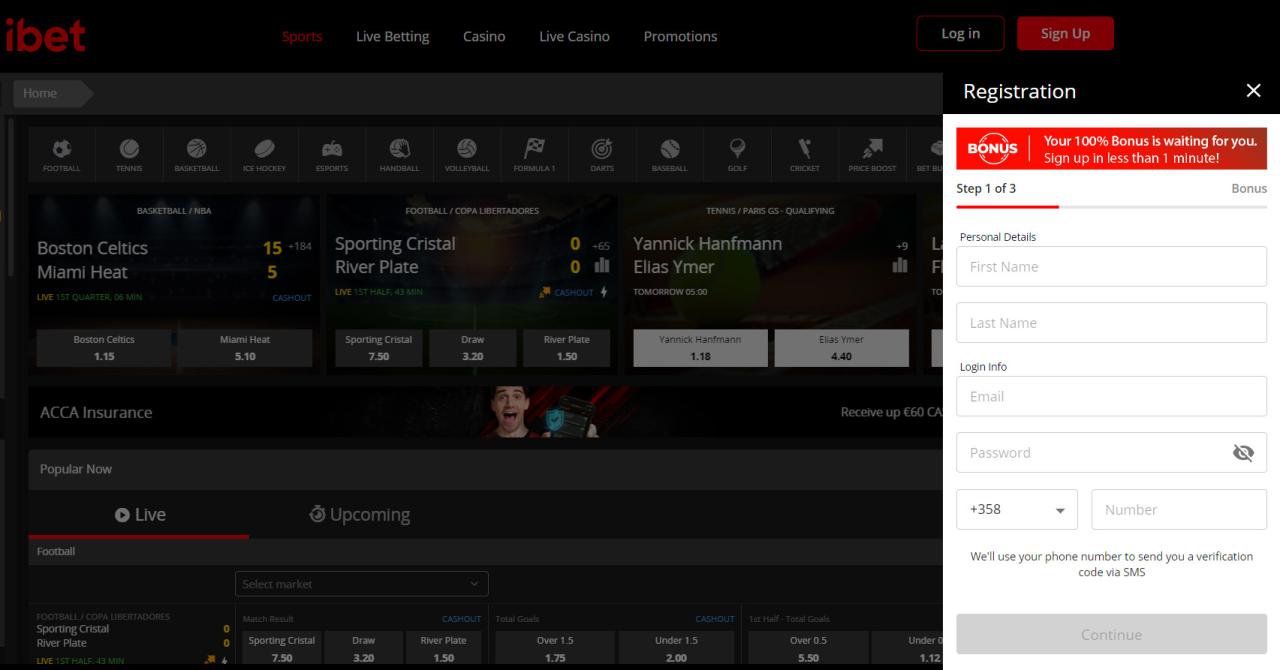Dismiss the Registration panel with the X
The image size is (1280, 670).
[x=1254, y=90]
